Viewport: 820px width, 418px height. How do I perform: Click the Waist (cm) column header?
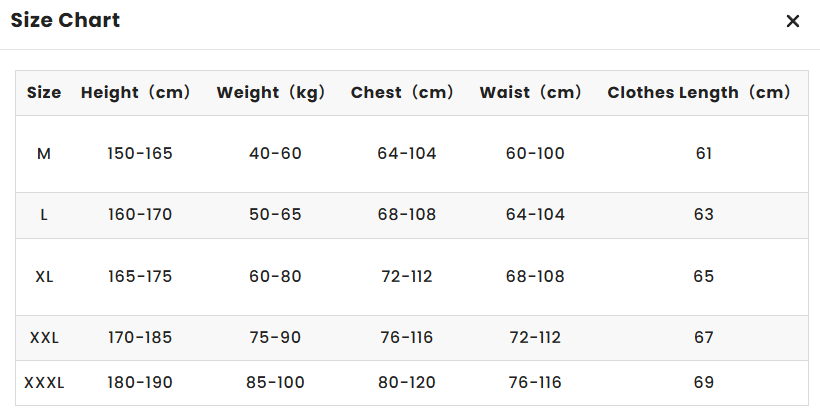click(x=530, y=93)
